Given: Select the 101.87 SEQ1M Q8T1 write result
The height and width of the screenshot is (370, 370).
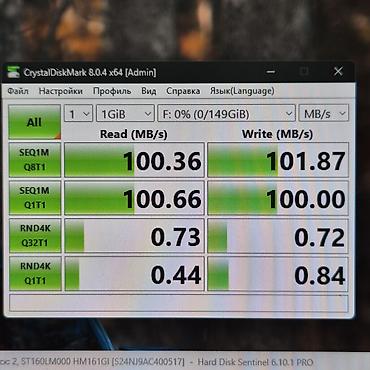Looking at the screenshot, I should 278,160.
